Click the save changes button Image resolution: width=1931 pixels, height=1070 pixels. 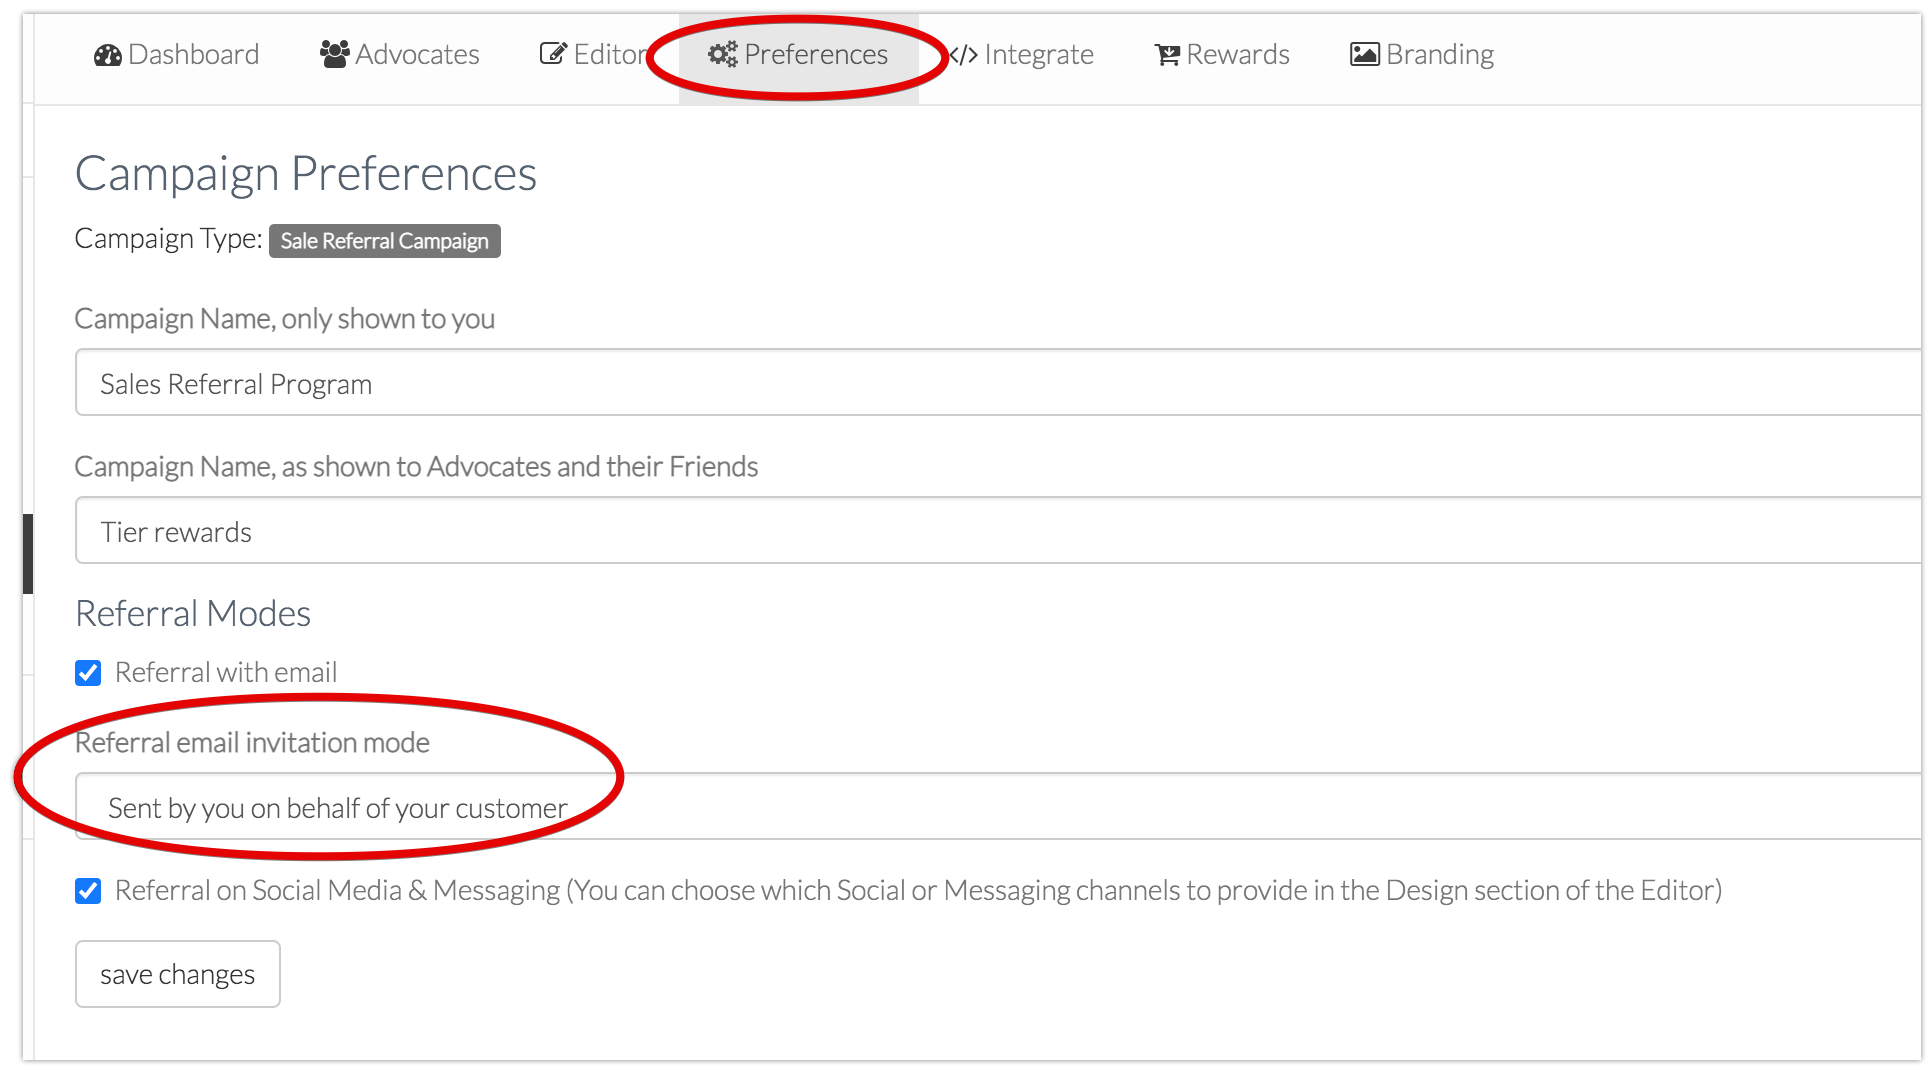[178, 974]
